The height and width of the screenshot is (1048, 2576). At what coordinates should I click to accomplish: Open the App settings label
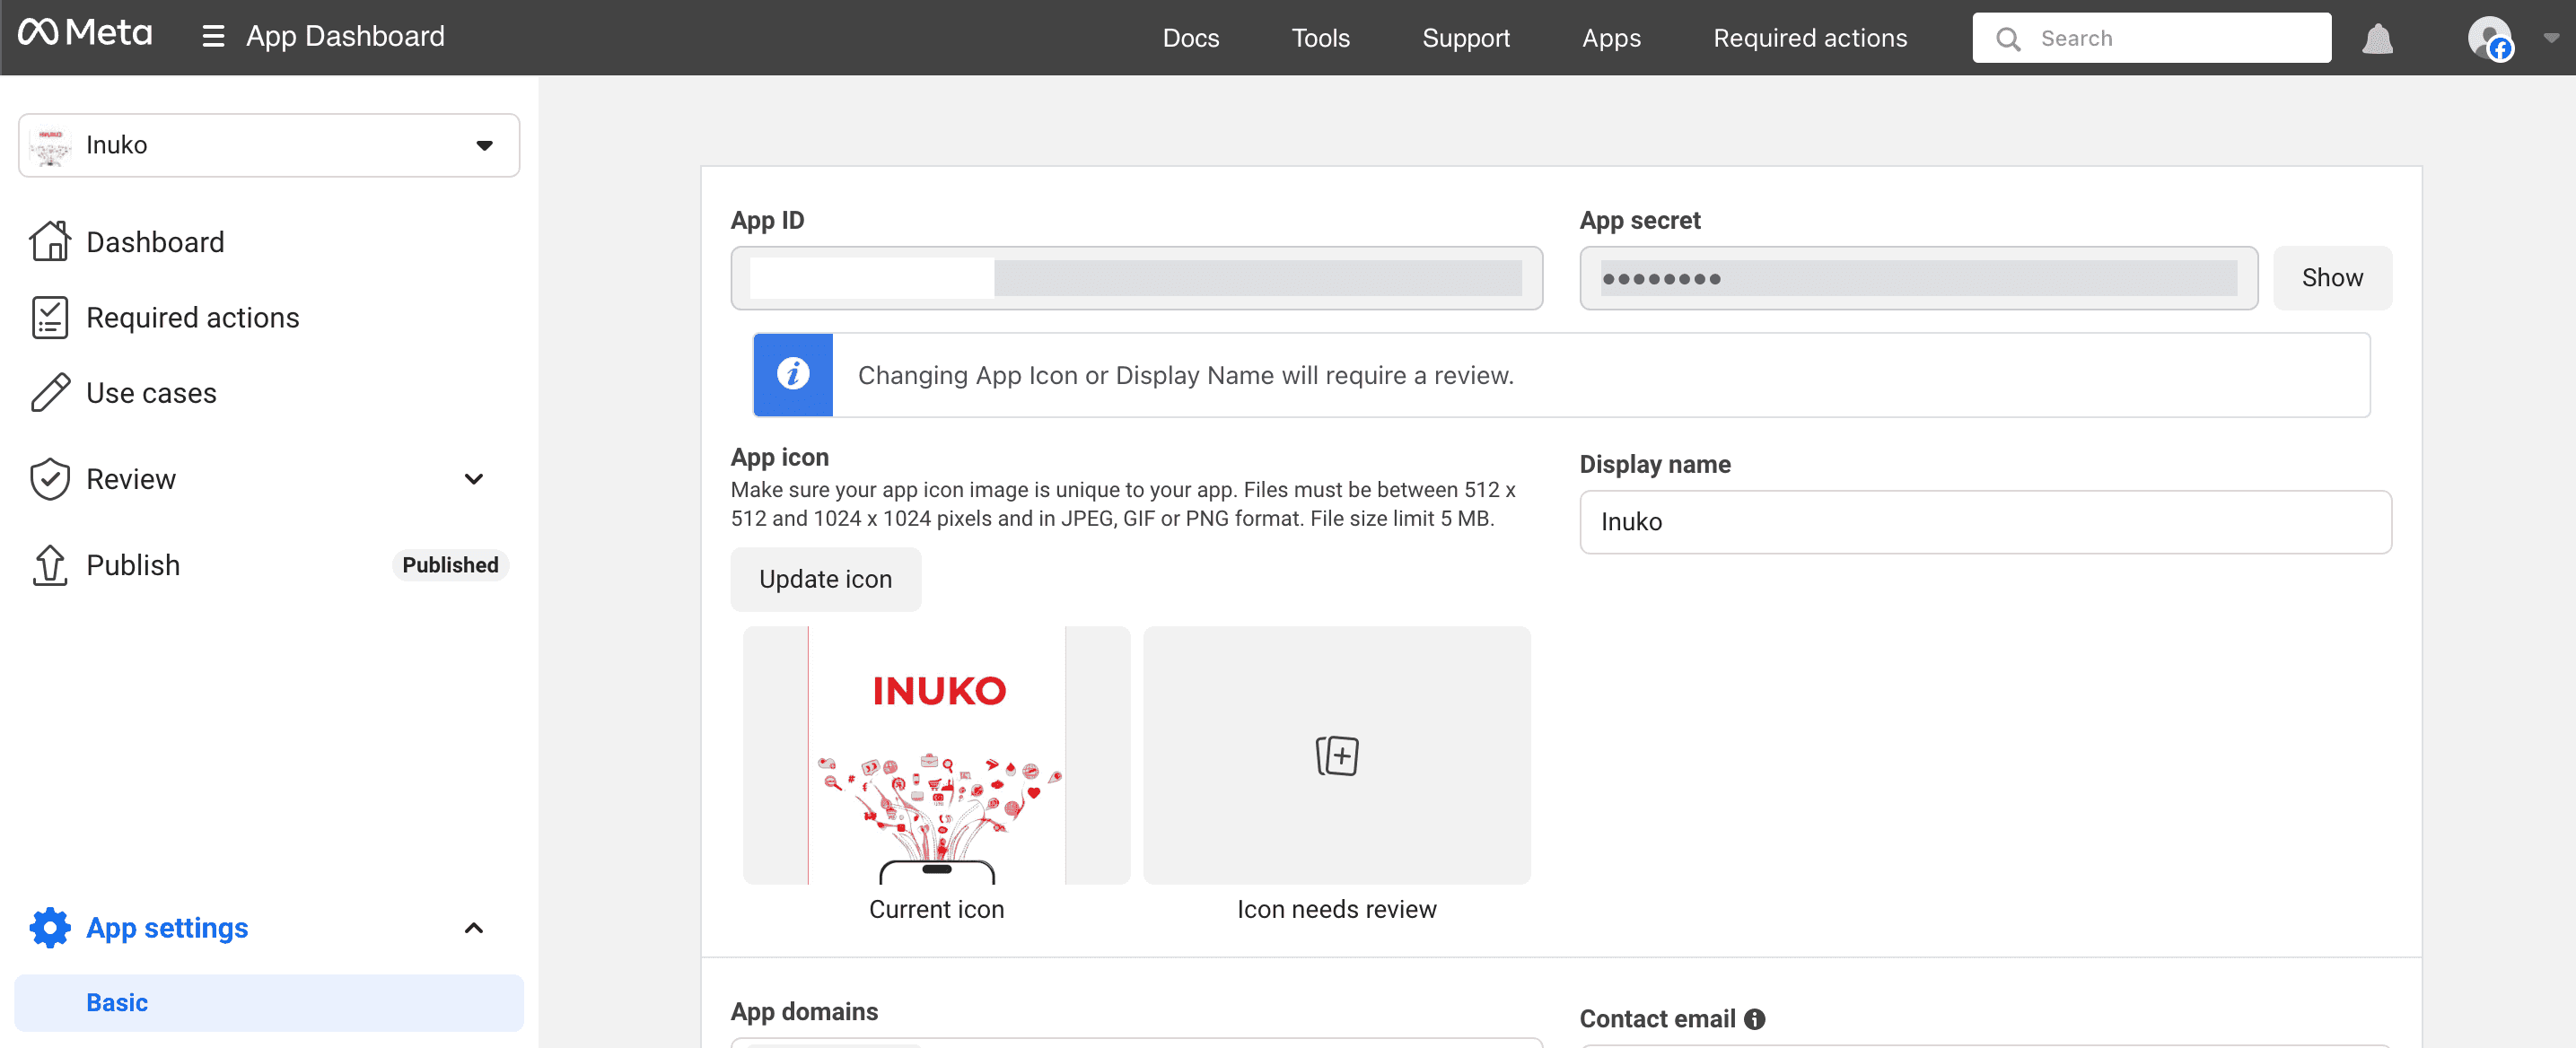click(167, 927)
